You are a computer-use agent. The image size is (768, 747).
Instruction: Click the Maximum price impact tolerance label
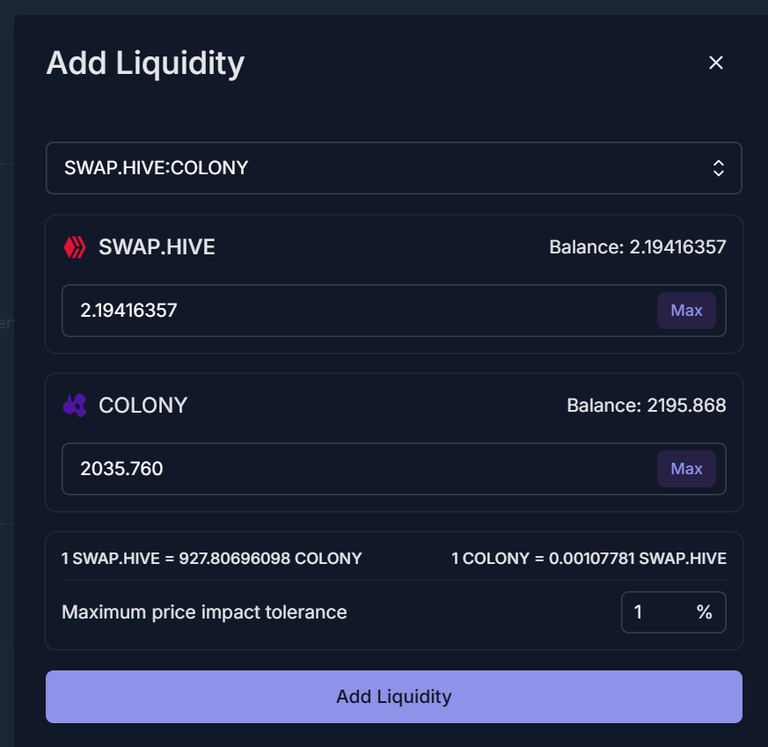pyautogui.click(x=204, y=612)
